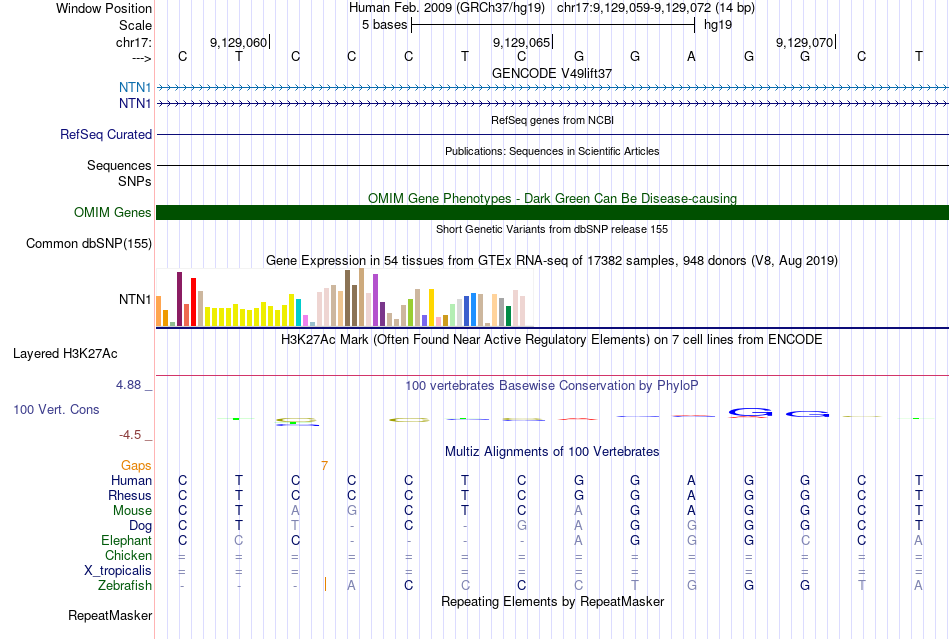Click the 9,129,070 coordinate marker
The width and height of the screenshot is (950, 639).
[804, 42]
